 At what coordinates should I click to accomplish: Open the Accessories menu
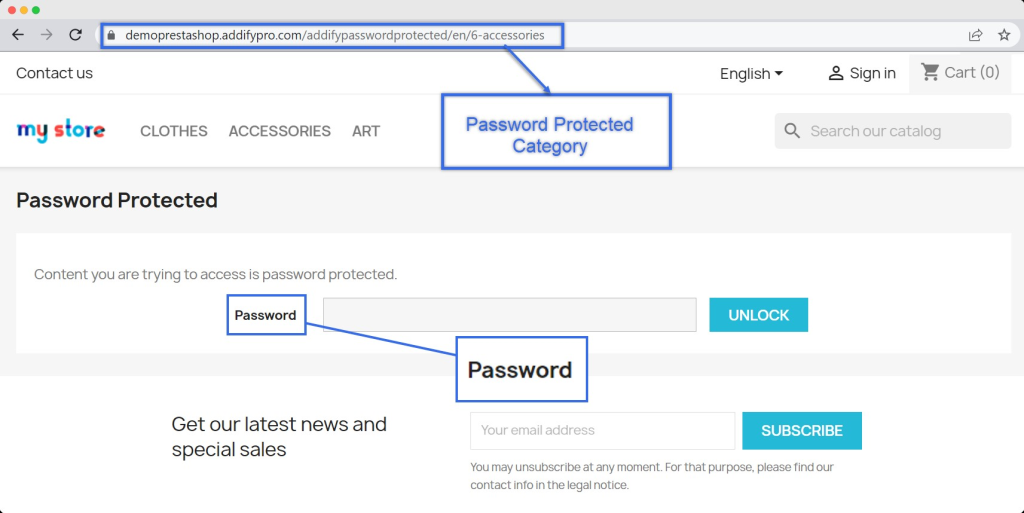click(x=279, y=131)
